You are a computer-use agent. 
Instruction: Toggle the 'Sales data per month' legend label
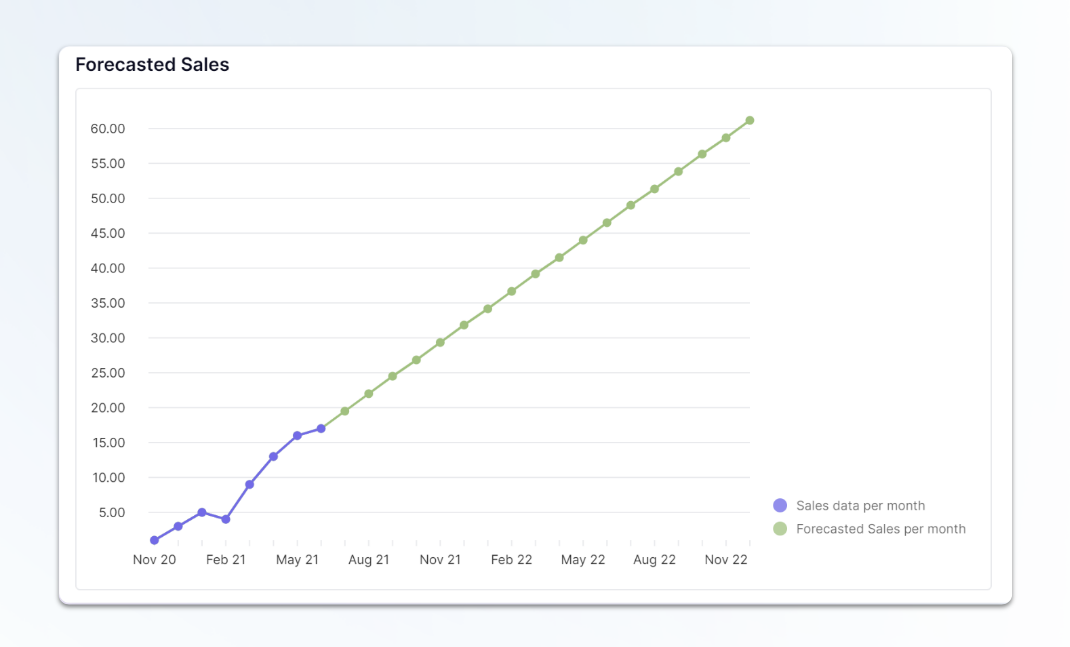tap(861, 506)
